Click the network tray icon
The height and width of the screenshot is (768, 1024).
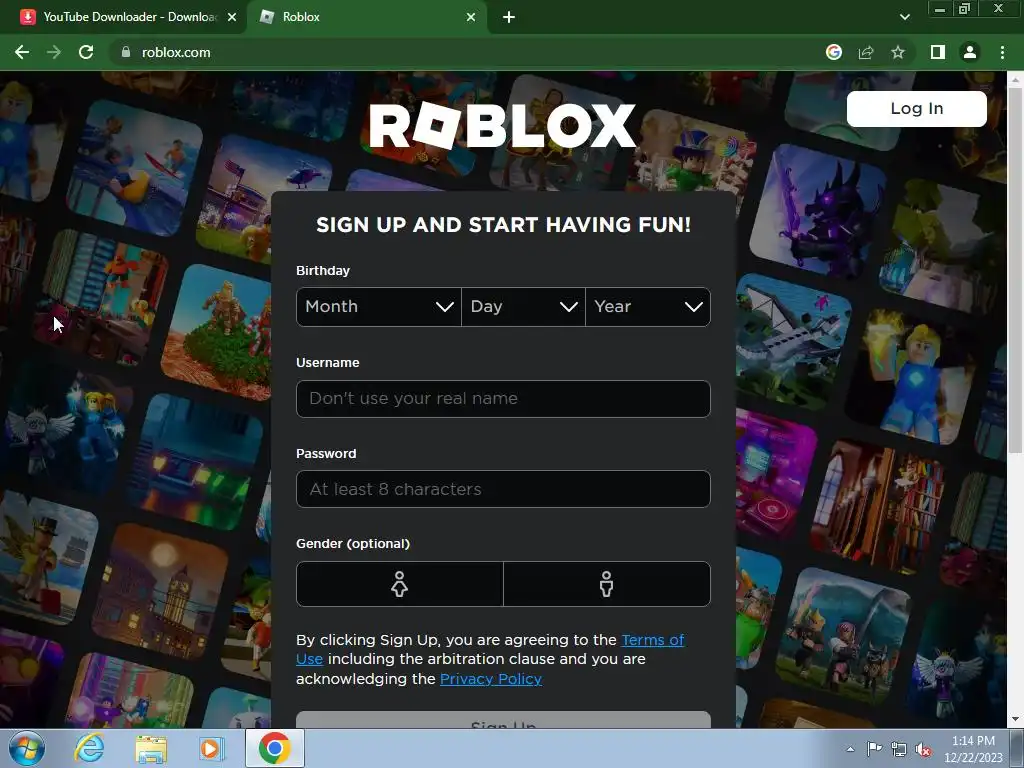tap(899, 749)
